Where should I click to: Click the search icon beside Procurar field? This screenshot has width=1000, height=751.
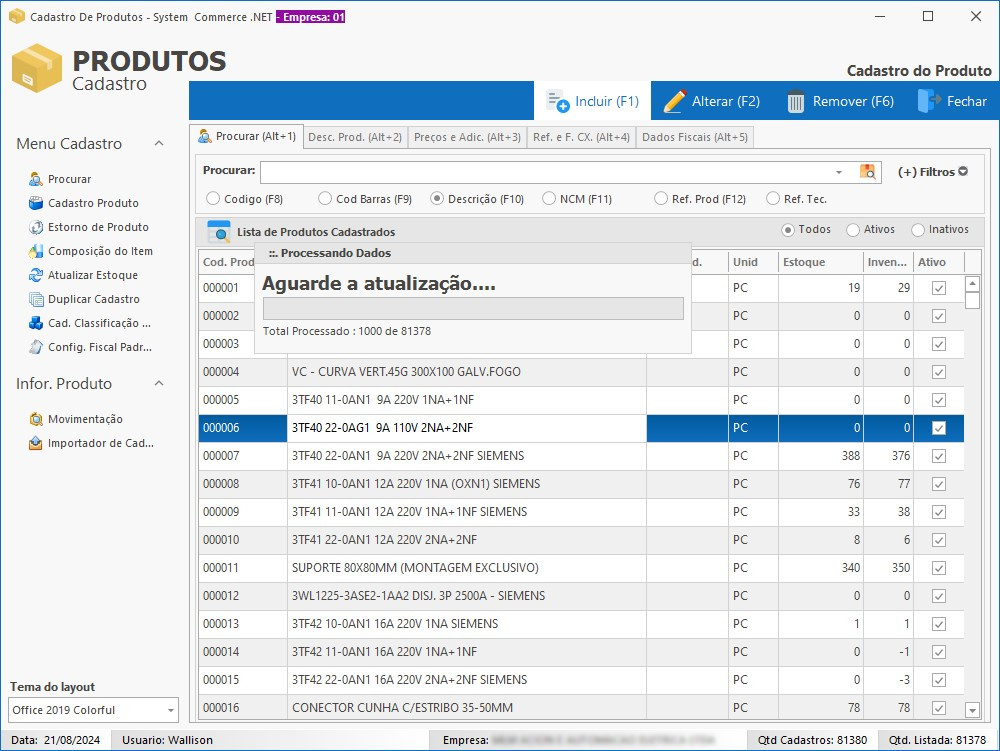click(867, 171)
